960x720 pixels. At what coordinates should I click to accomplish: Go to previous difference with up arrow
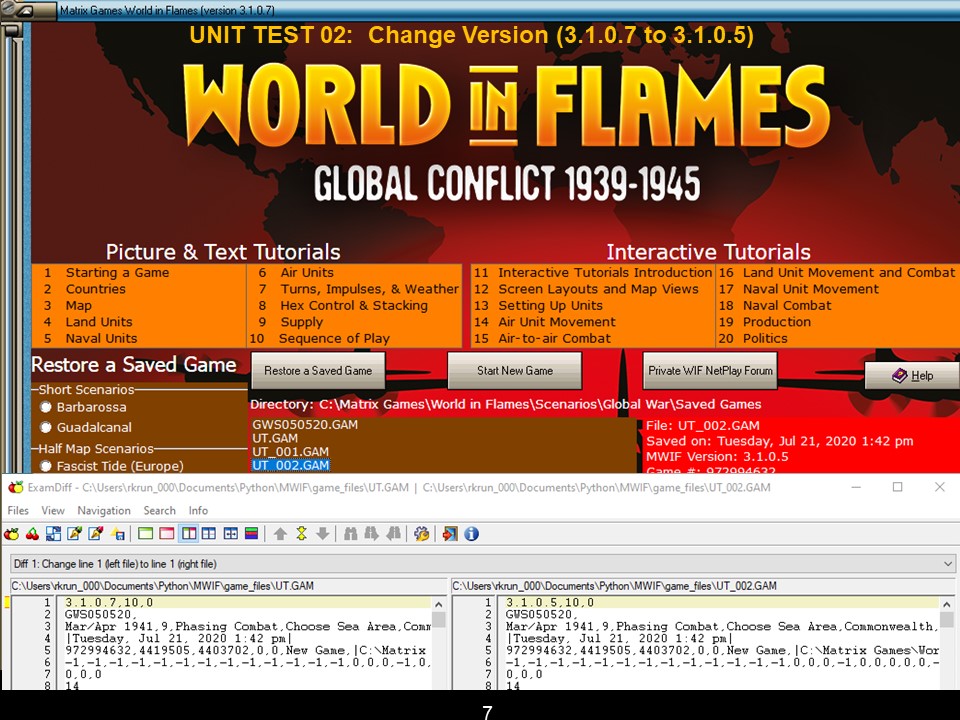[280, 534]
